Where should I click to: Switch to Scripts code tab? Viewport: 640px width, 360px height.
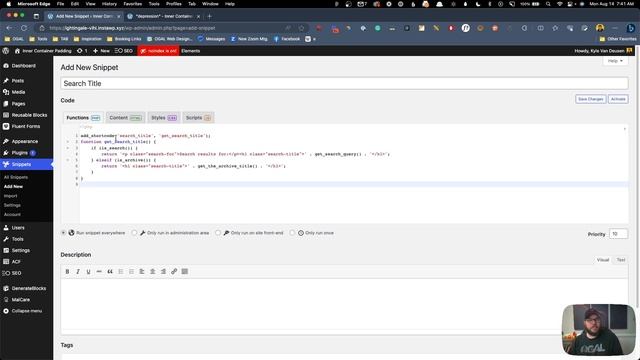coord(198,118)
